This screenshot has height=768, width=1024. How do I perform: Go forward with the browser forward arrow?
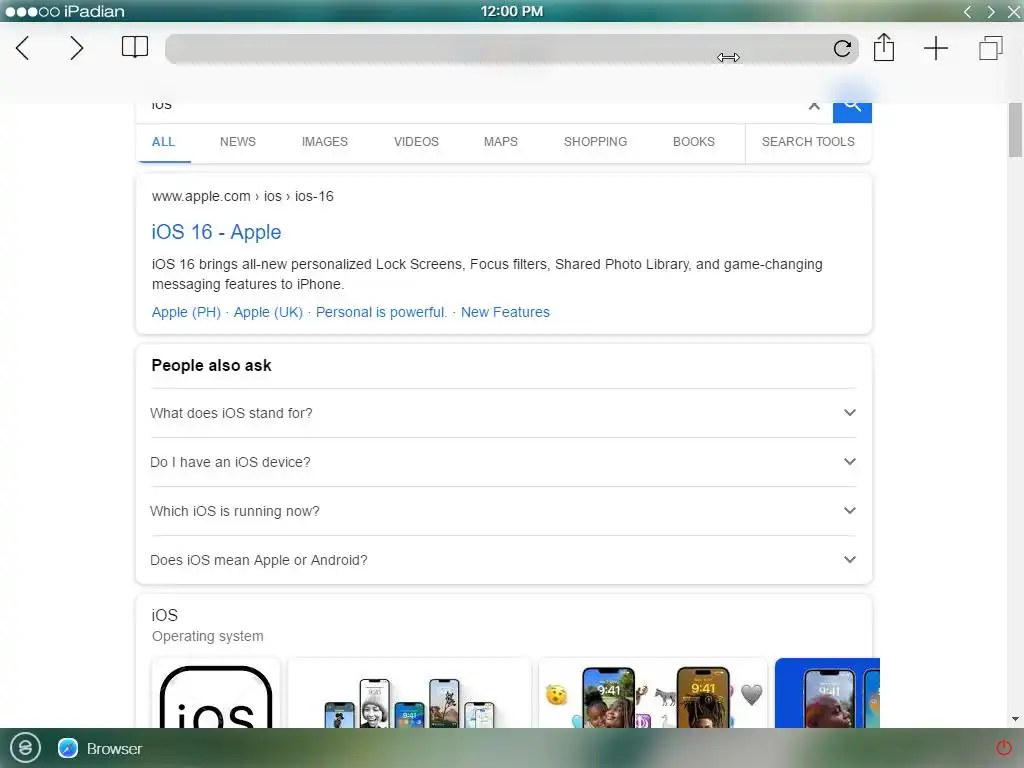coord(76,48)
